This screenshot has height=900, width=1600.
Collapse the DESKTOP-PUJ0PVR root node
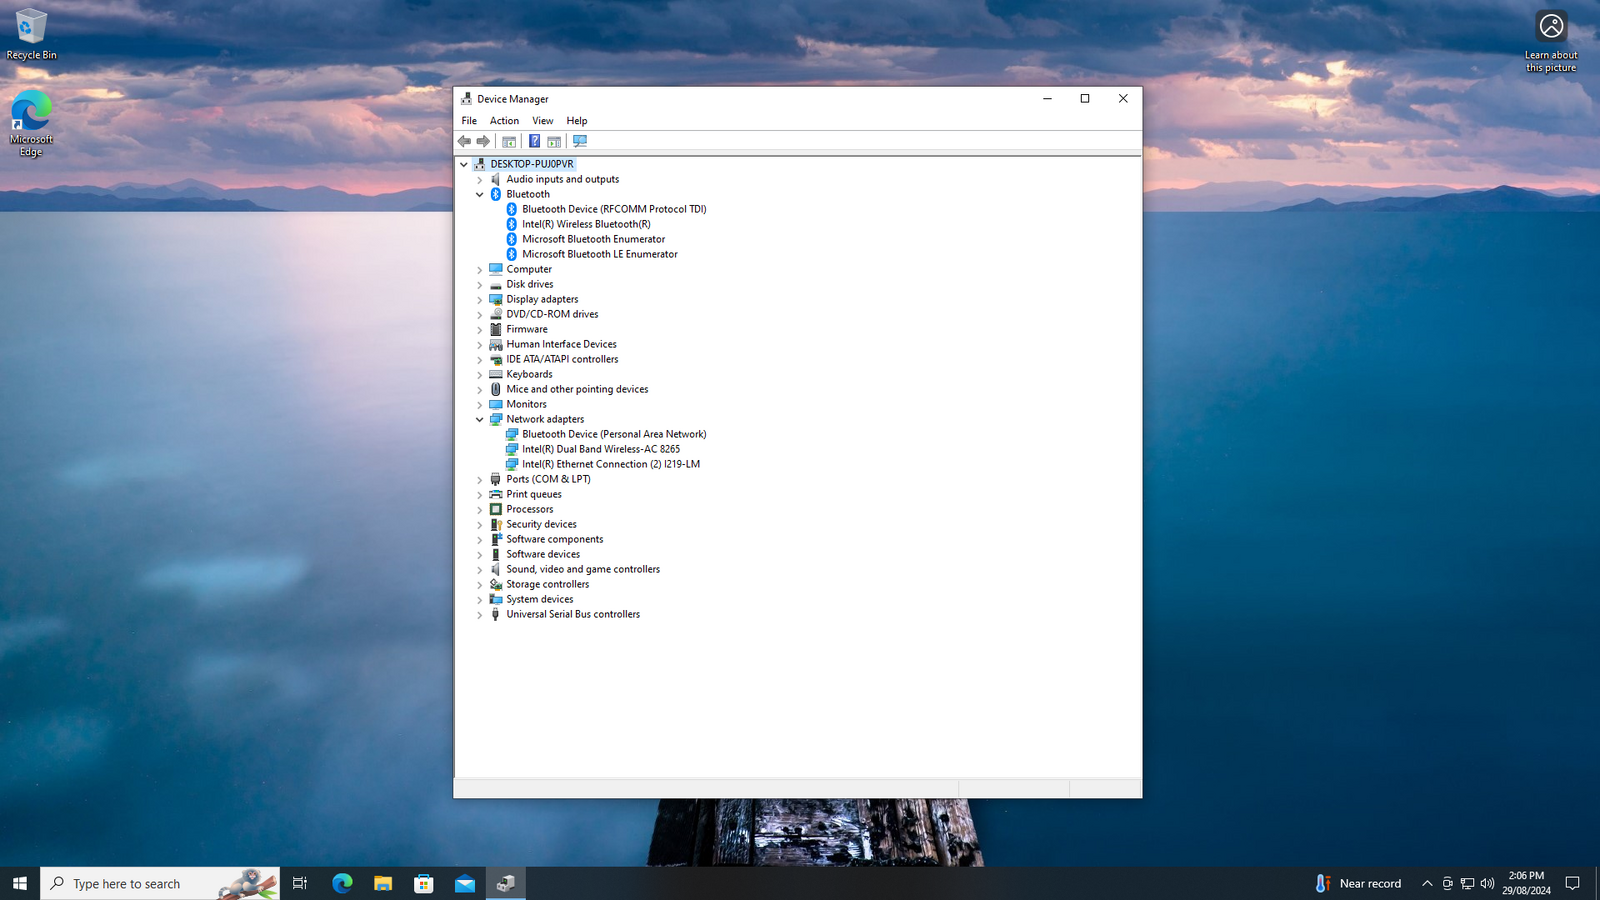pos(464,164)
